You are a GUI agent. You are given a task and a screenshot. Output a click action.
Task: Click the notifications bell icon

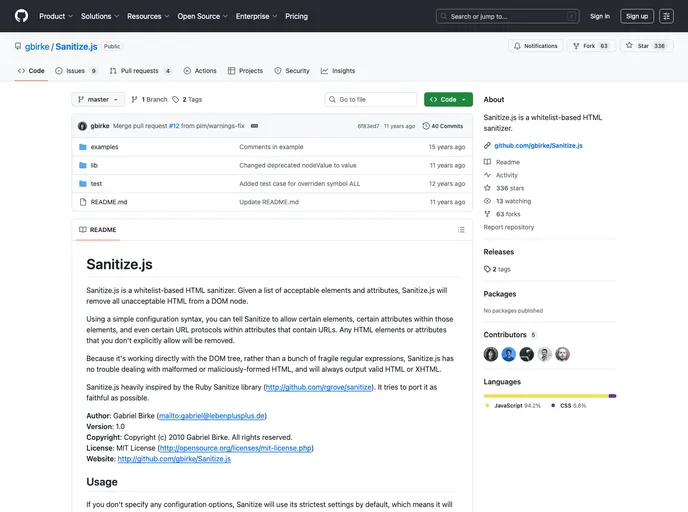point(517,46)
